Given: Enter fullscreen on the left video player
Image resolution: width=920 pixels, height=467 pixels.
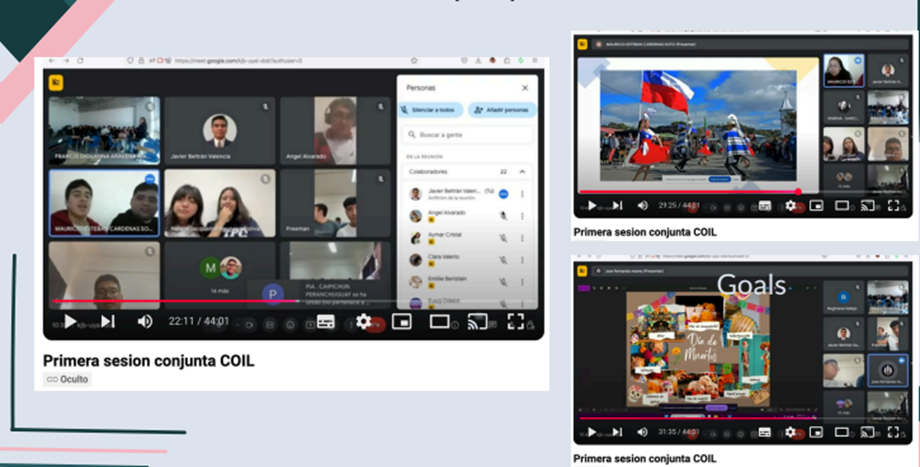Looking at the screenshot, I should (x=516, y=322).
